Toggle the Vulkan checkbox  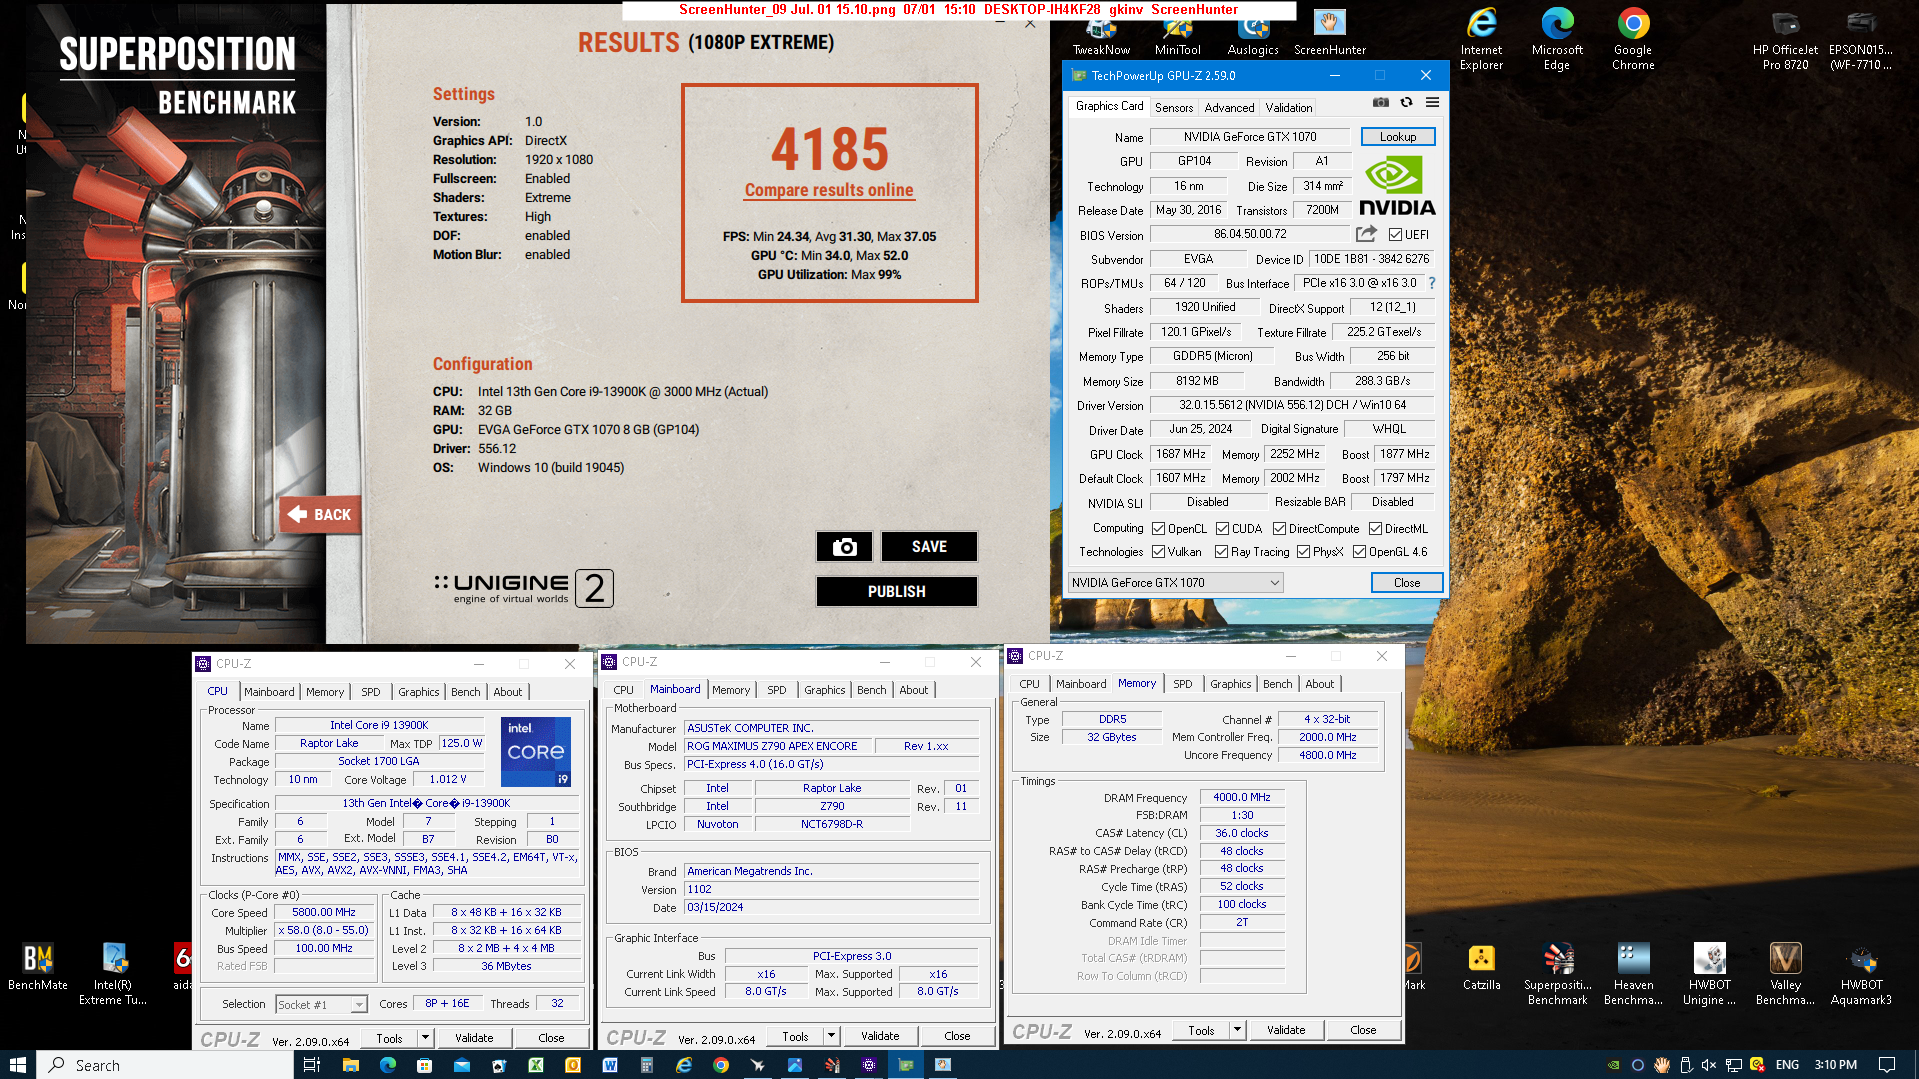pyautogui.click(x=1158, y=552)
